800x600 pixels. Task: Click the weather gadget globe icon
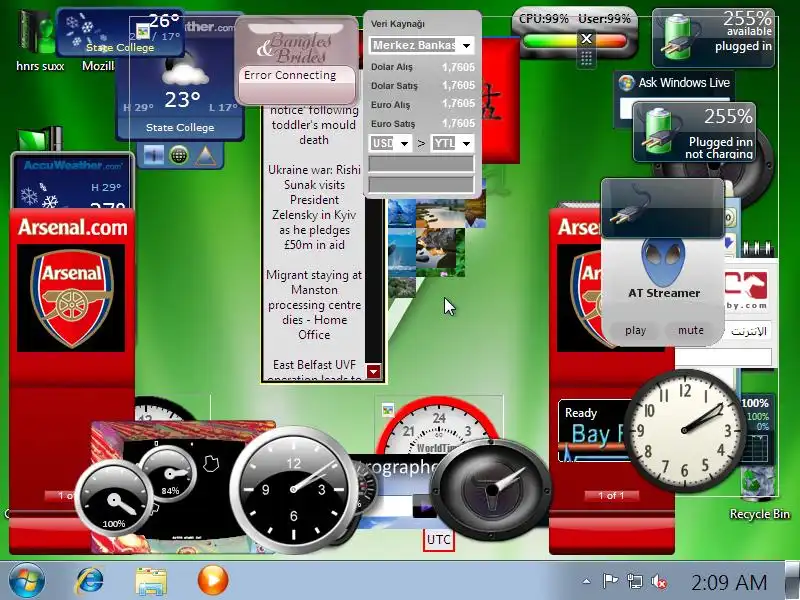179,155
